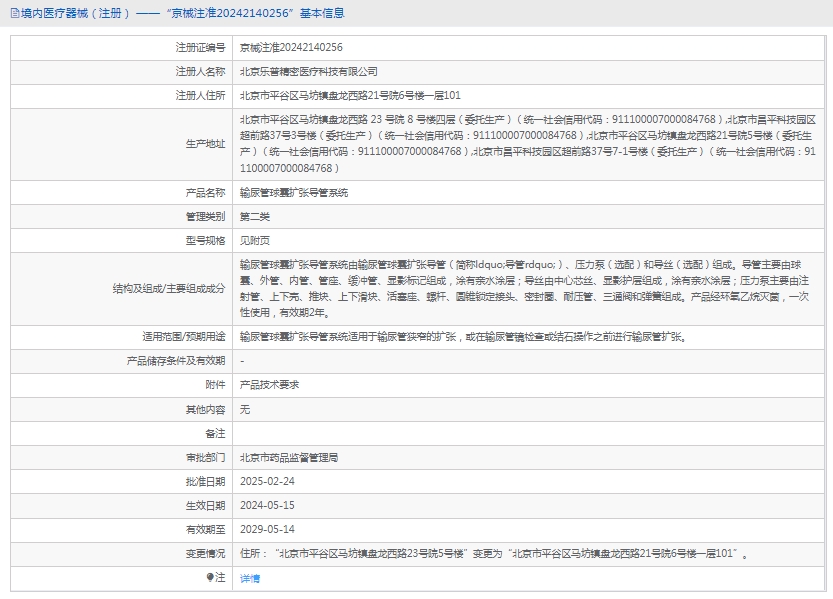
Task: Select registration number 京械注准20242140256 in table
Action: pyautogui.click(x=291, y=47)
